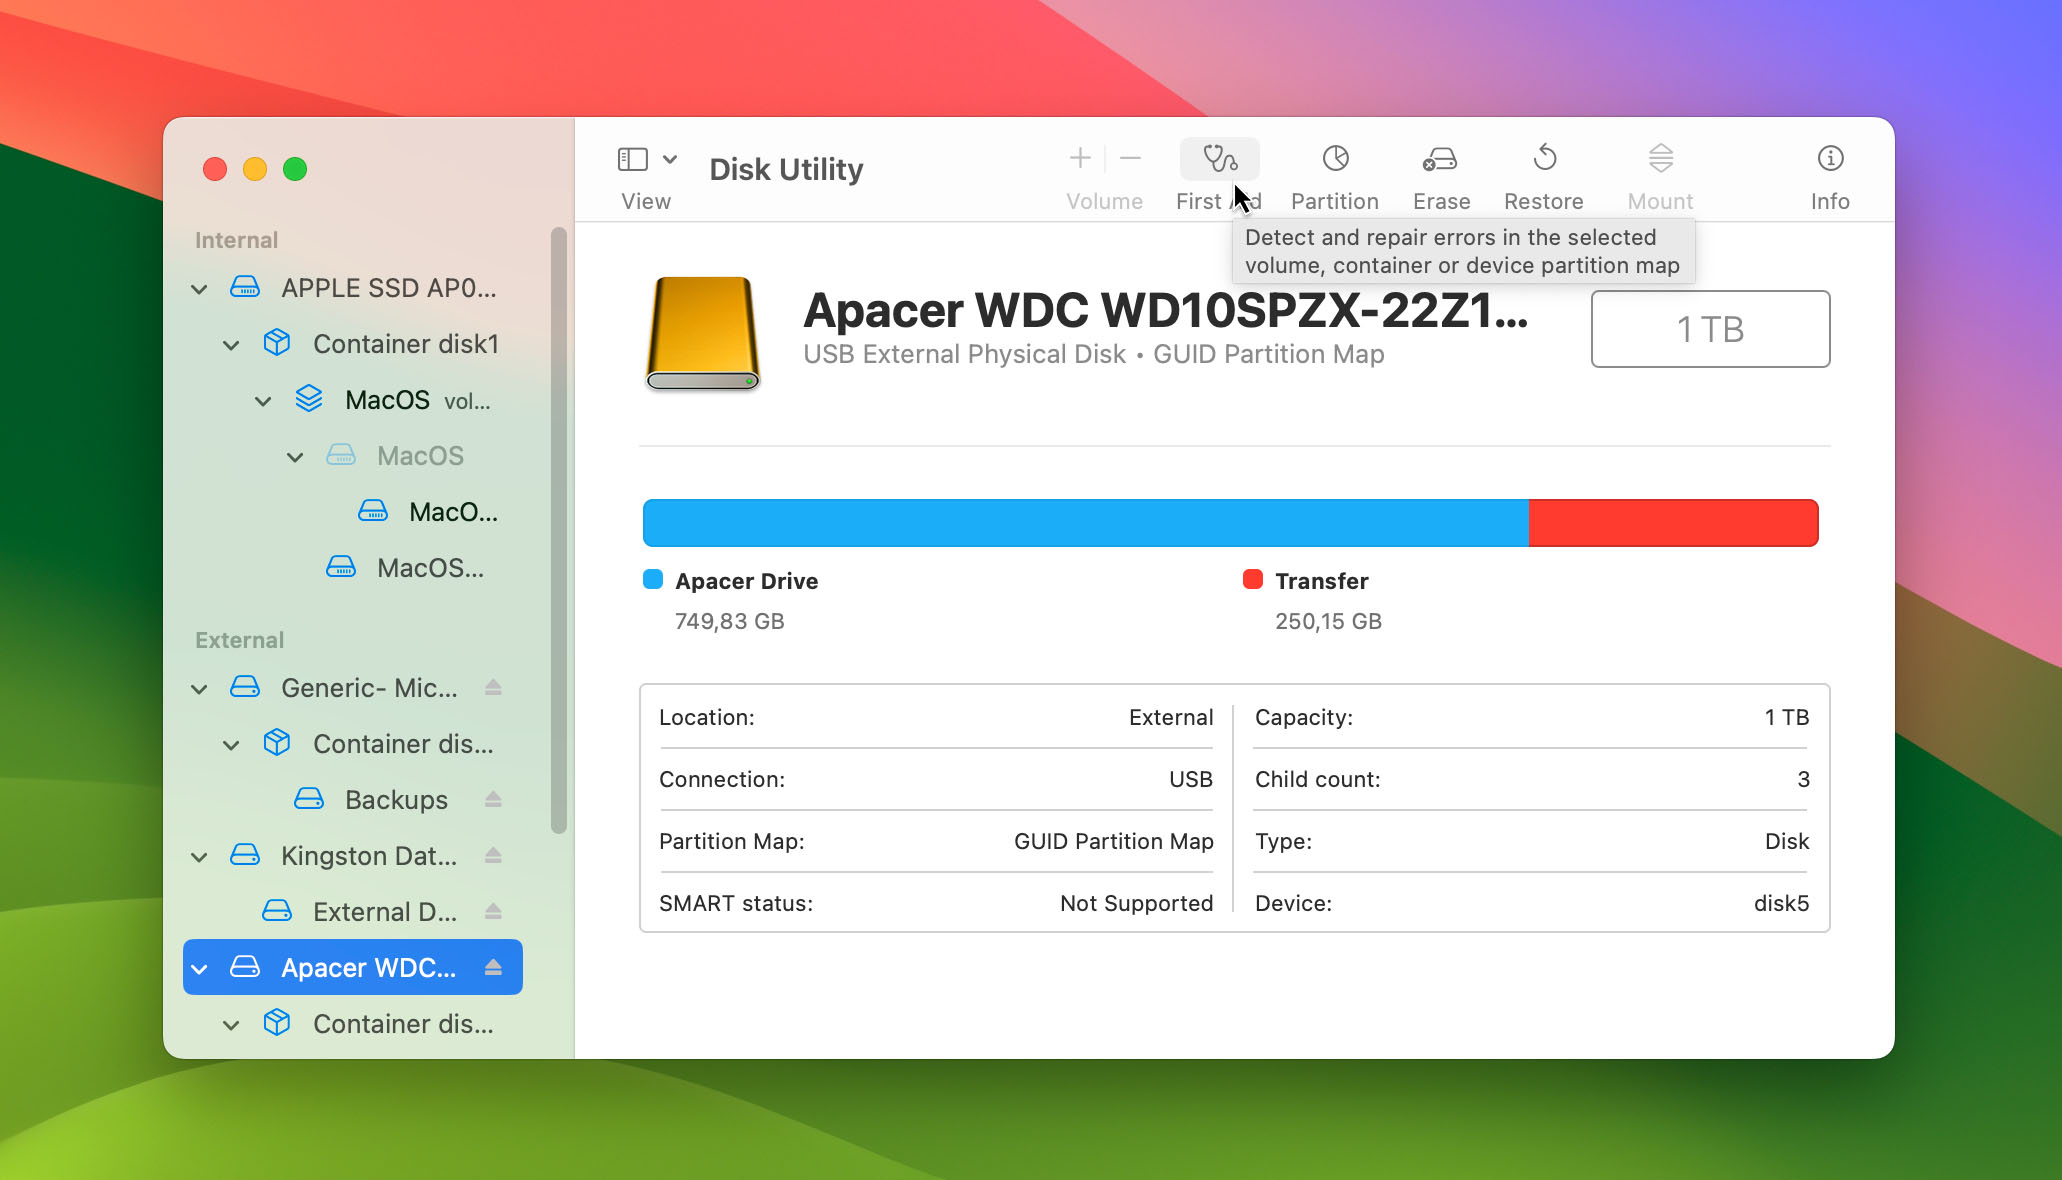The image size is (2062, 1180).
Task: Click the Mount toolbar icon
Action: click(1660, 158)
